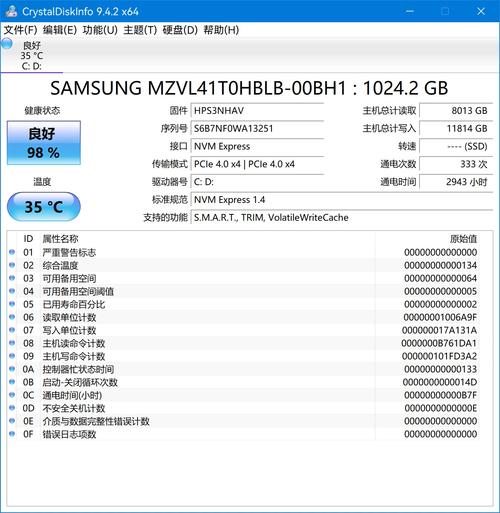
Task: Open the 帮助(H) menu
Action: [x=221, y=30]
